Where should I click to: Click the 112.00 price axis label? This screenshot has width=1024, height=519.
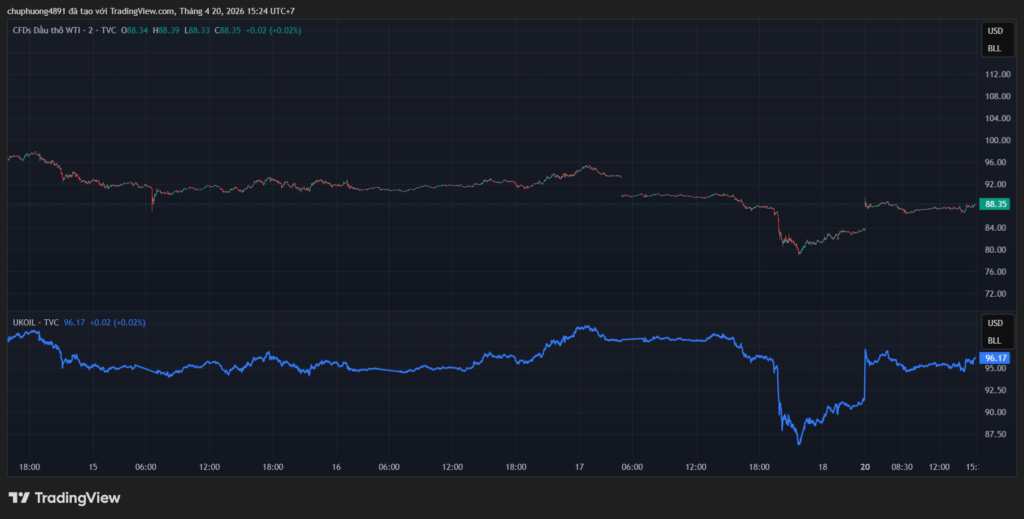point(995,75)
